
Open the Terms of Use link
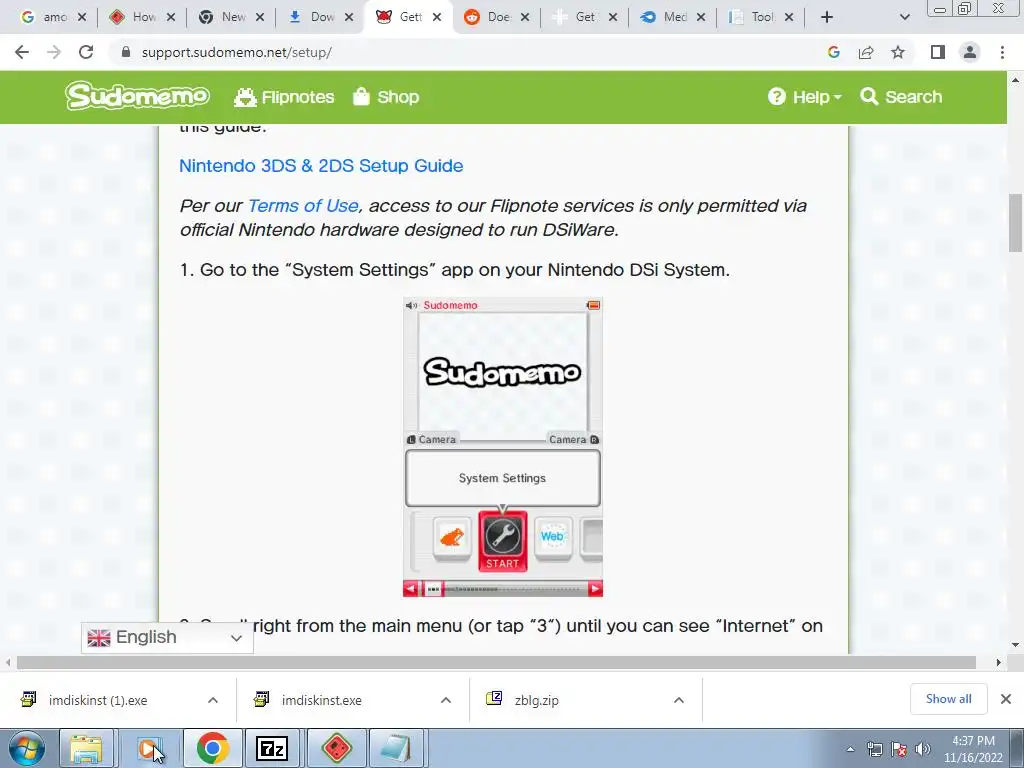pyautogui.click(x=303, y=206)
